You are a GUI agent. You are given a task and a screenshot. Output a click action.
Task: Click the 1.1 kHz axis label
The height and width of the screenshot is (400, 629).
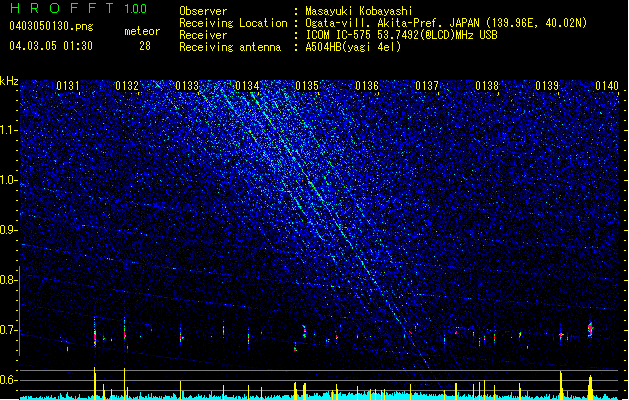[x=9, y=130]
